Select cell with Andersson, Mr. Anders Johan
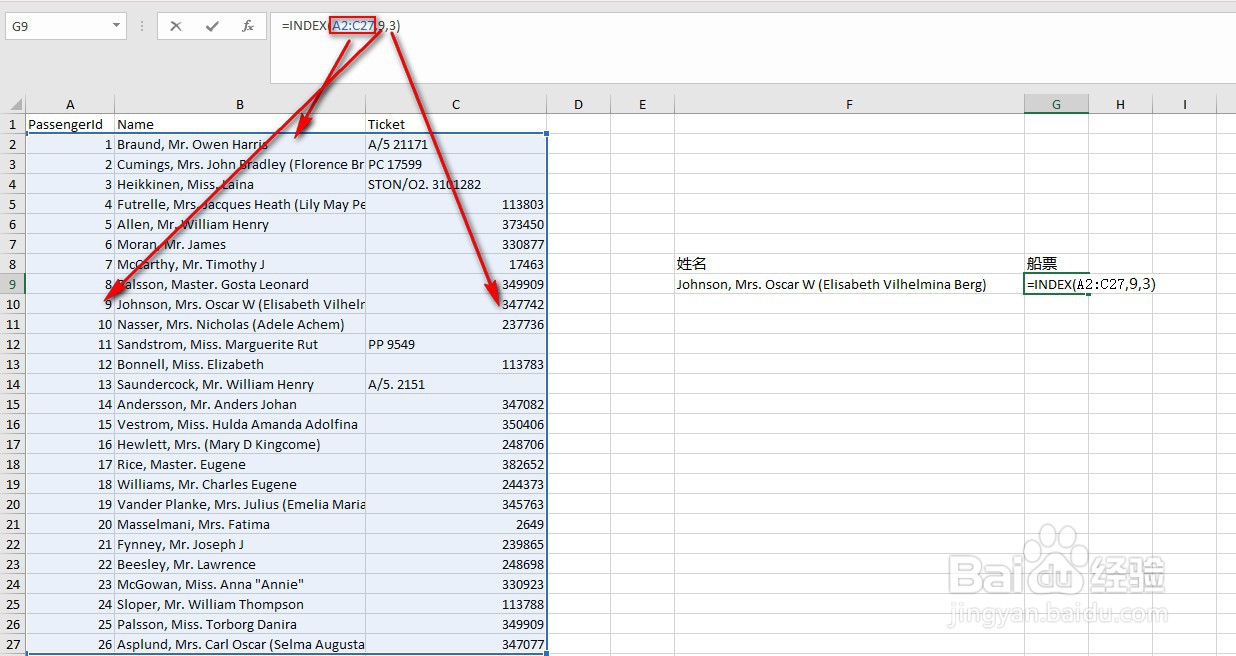Image resolution: width=1236 pixels, height=656 pixels. 240,404
